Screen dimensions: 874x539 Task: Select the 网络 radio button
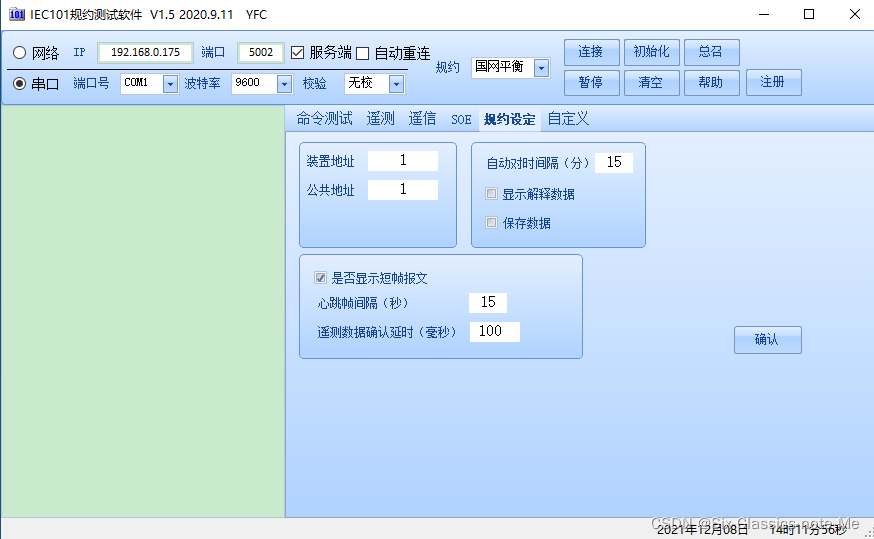(x=20, y=53)
